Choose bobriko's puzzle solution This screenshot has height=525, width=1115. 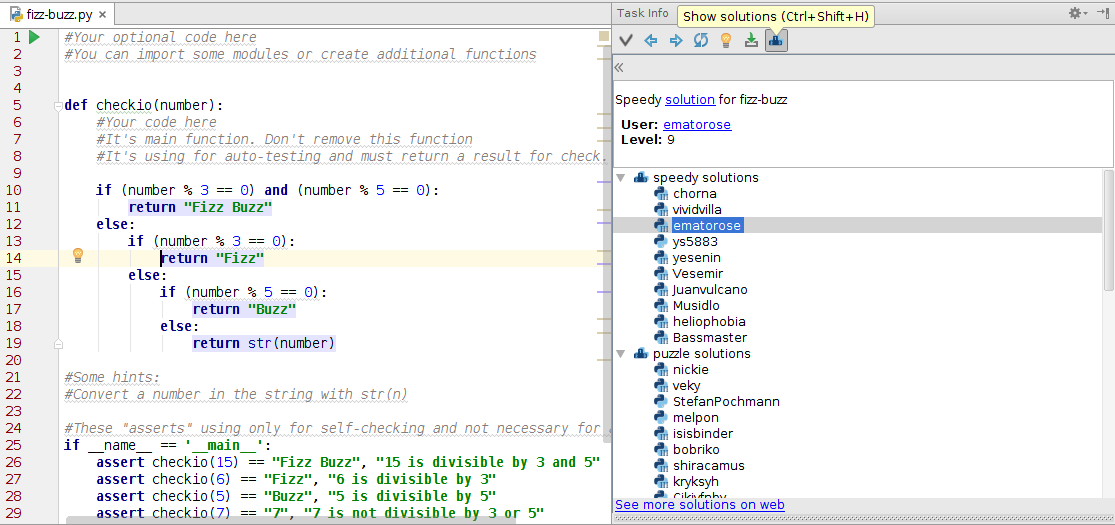(x=695, y=450)
